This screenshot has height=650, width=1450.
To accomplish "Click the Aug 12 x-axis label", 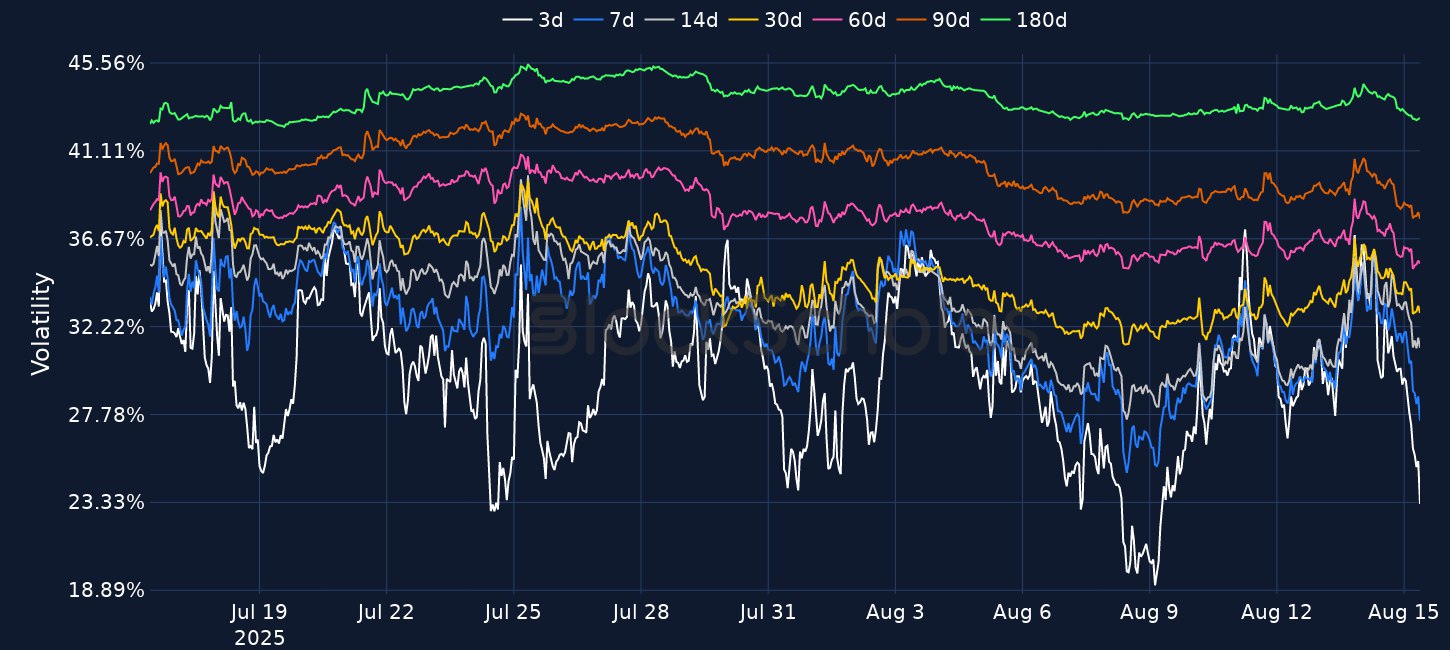I will click(1275, 612).
